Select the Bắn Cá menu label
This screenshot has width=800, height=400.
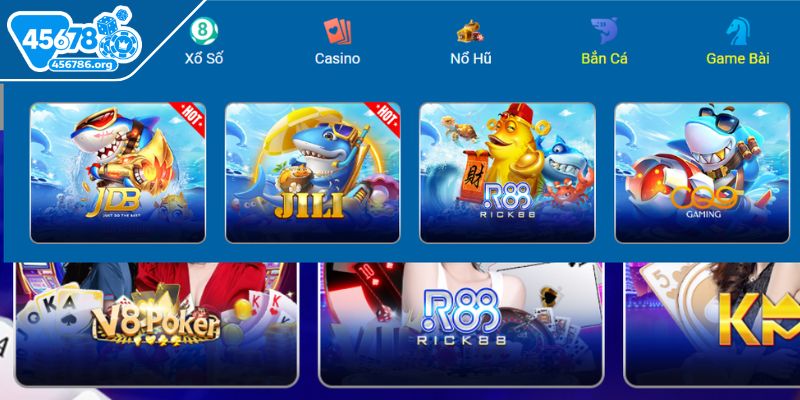pos(604,59)
